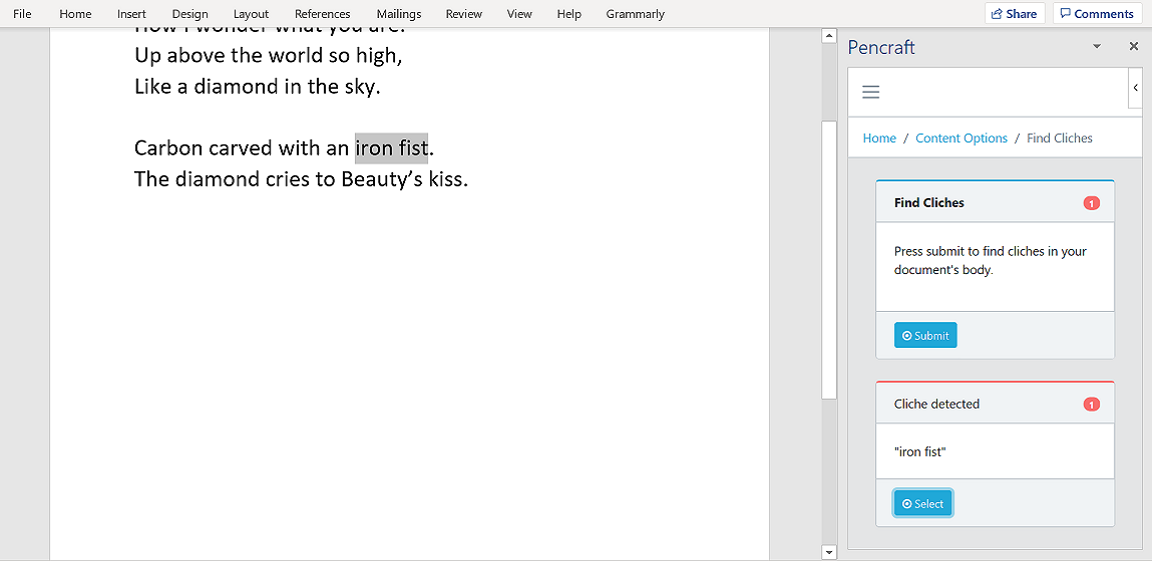
Task: Collapse the Pencraft pane with the side chevron
Action: point(1135,87)
